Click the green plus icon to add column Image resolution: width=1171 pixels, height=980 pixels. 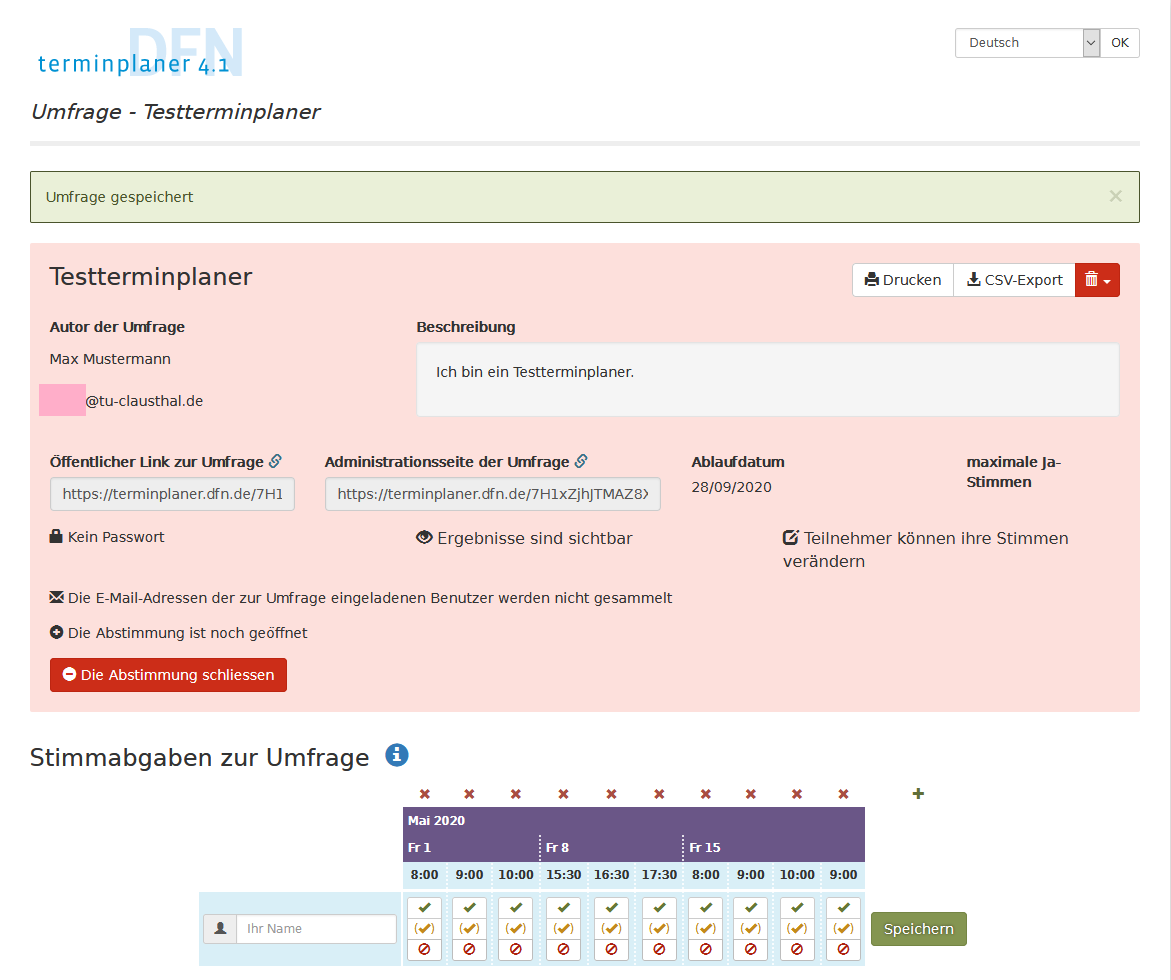[918, 794]
